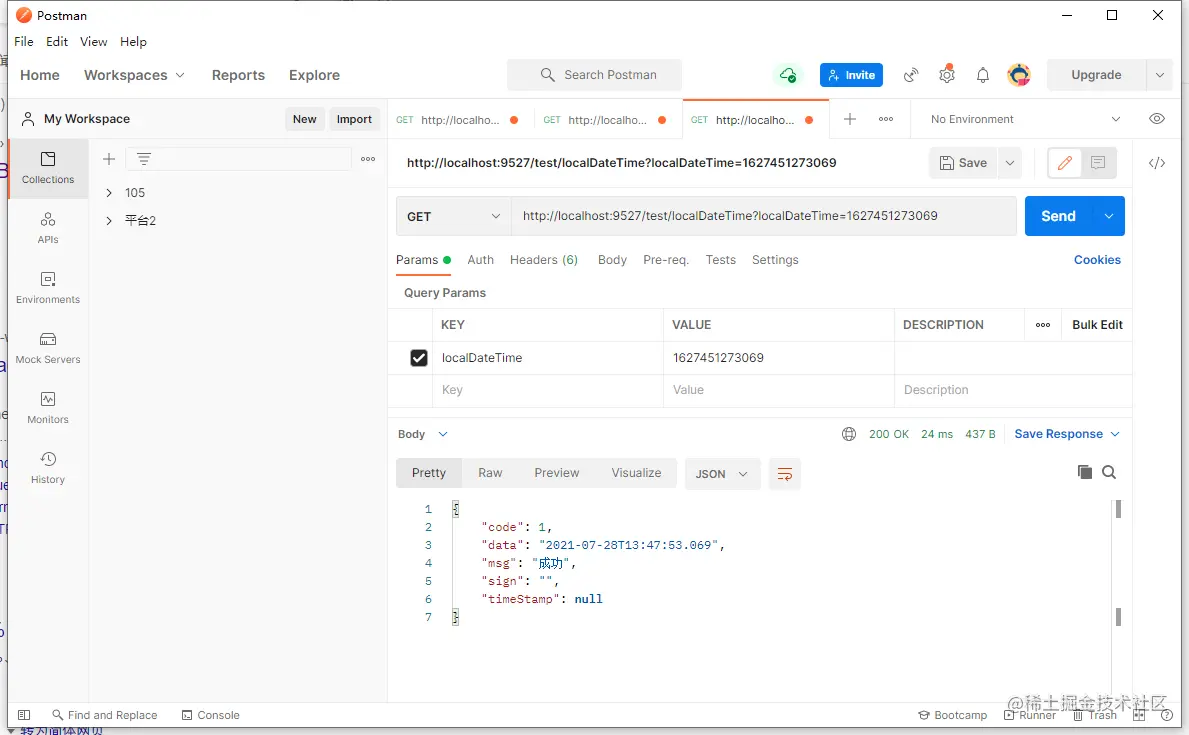1189x735 pixels.
Task: Click the user avatar icon
Action: pyautogui.click(x=1018, y=74)
